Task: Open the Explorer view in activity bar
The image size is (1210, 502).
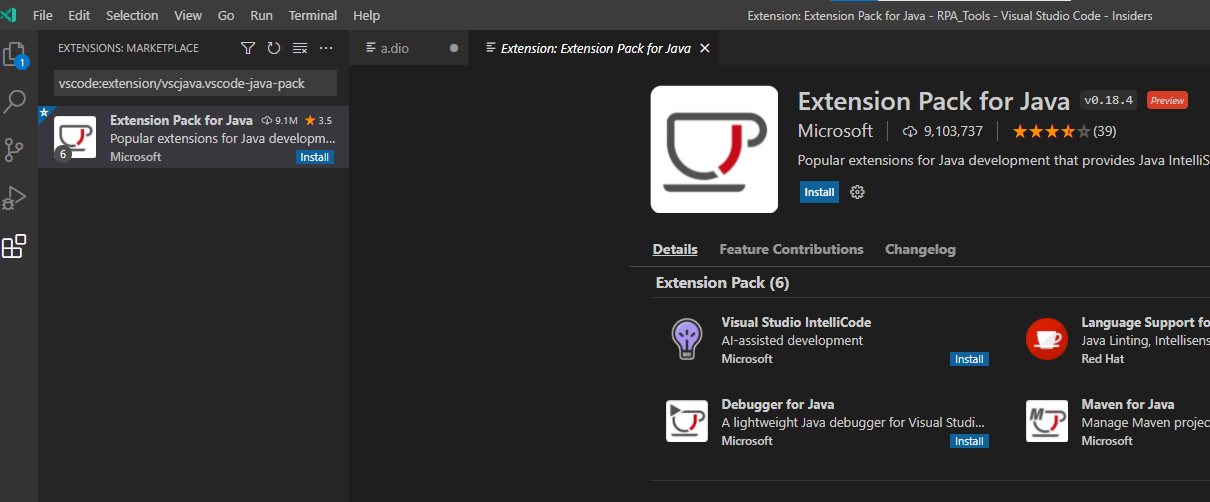Action: (15, 55)
